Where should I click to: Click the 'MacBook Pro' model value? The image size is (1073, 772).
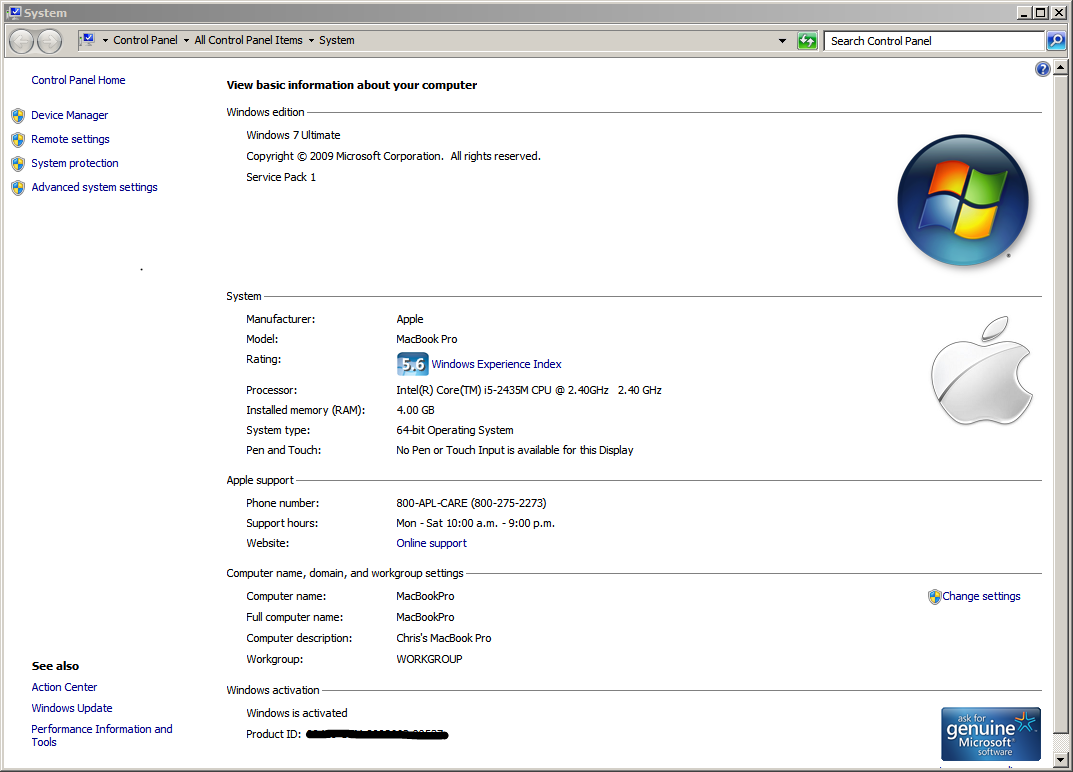point(426,339)
